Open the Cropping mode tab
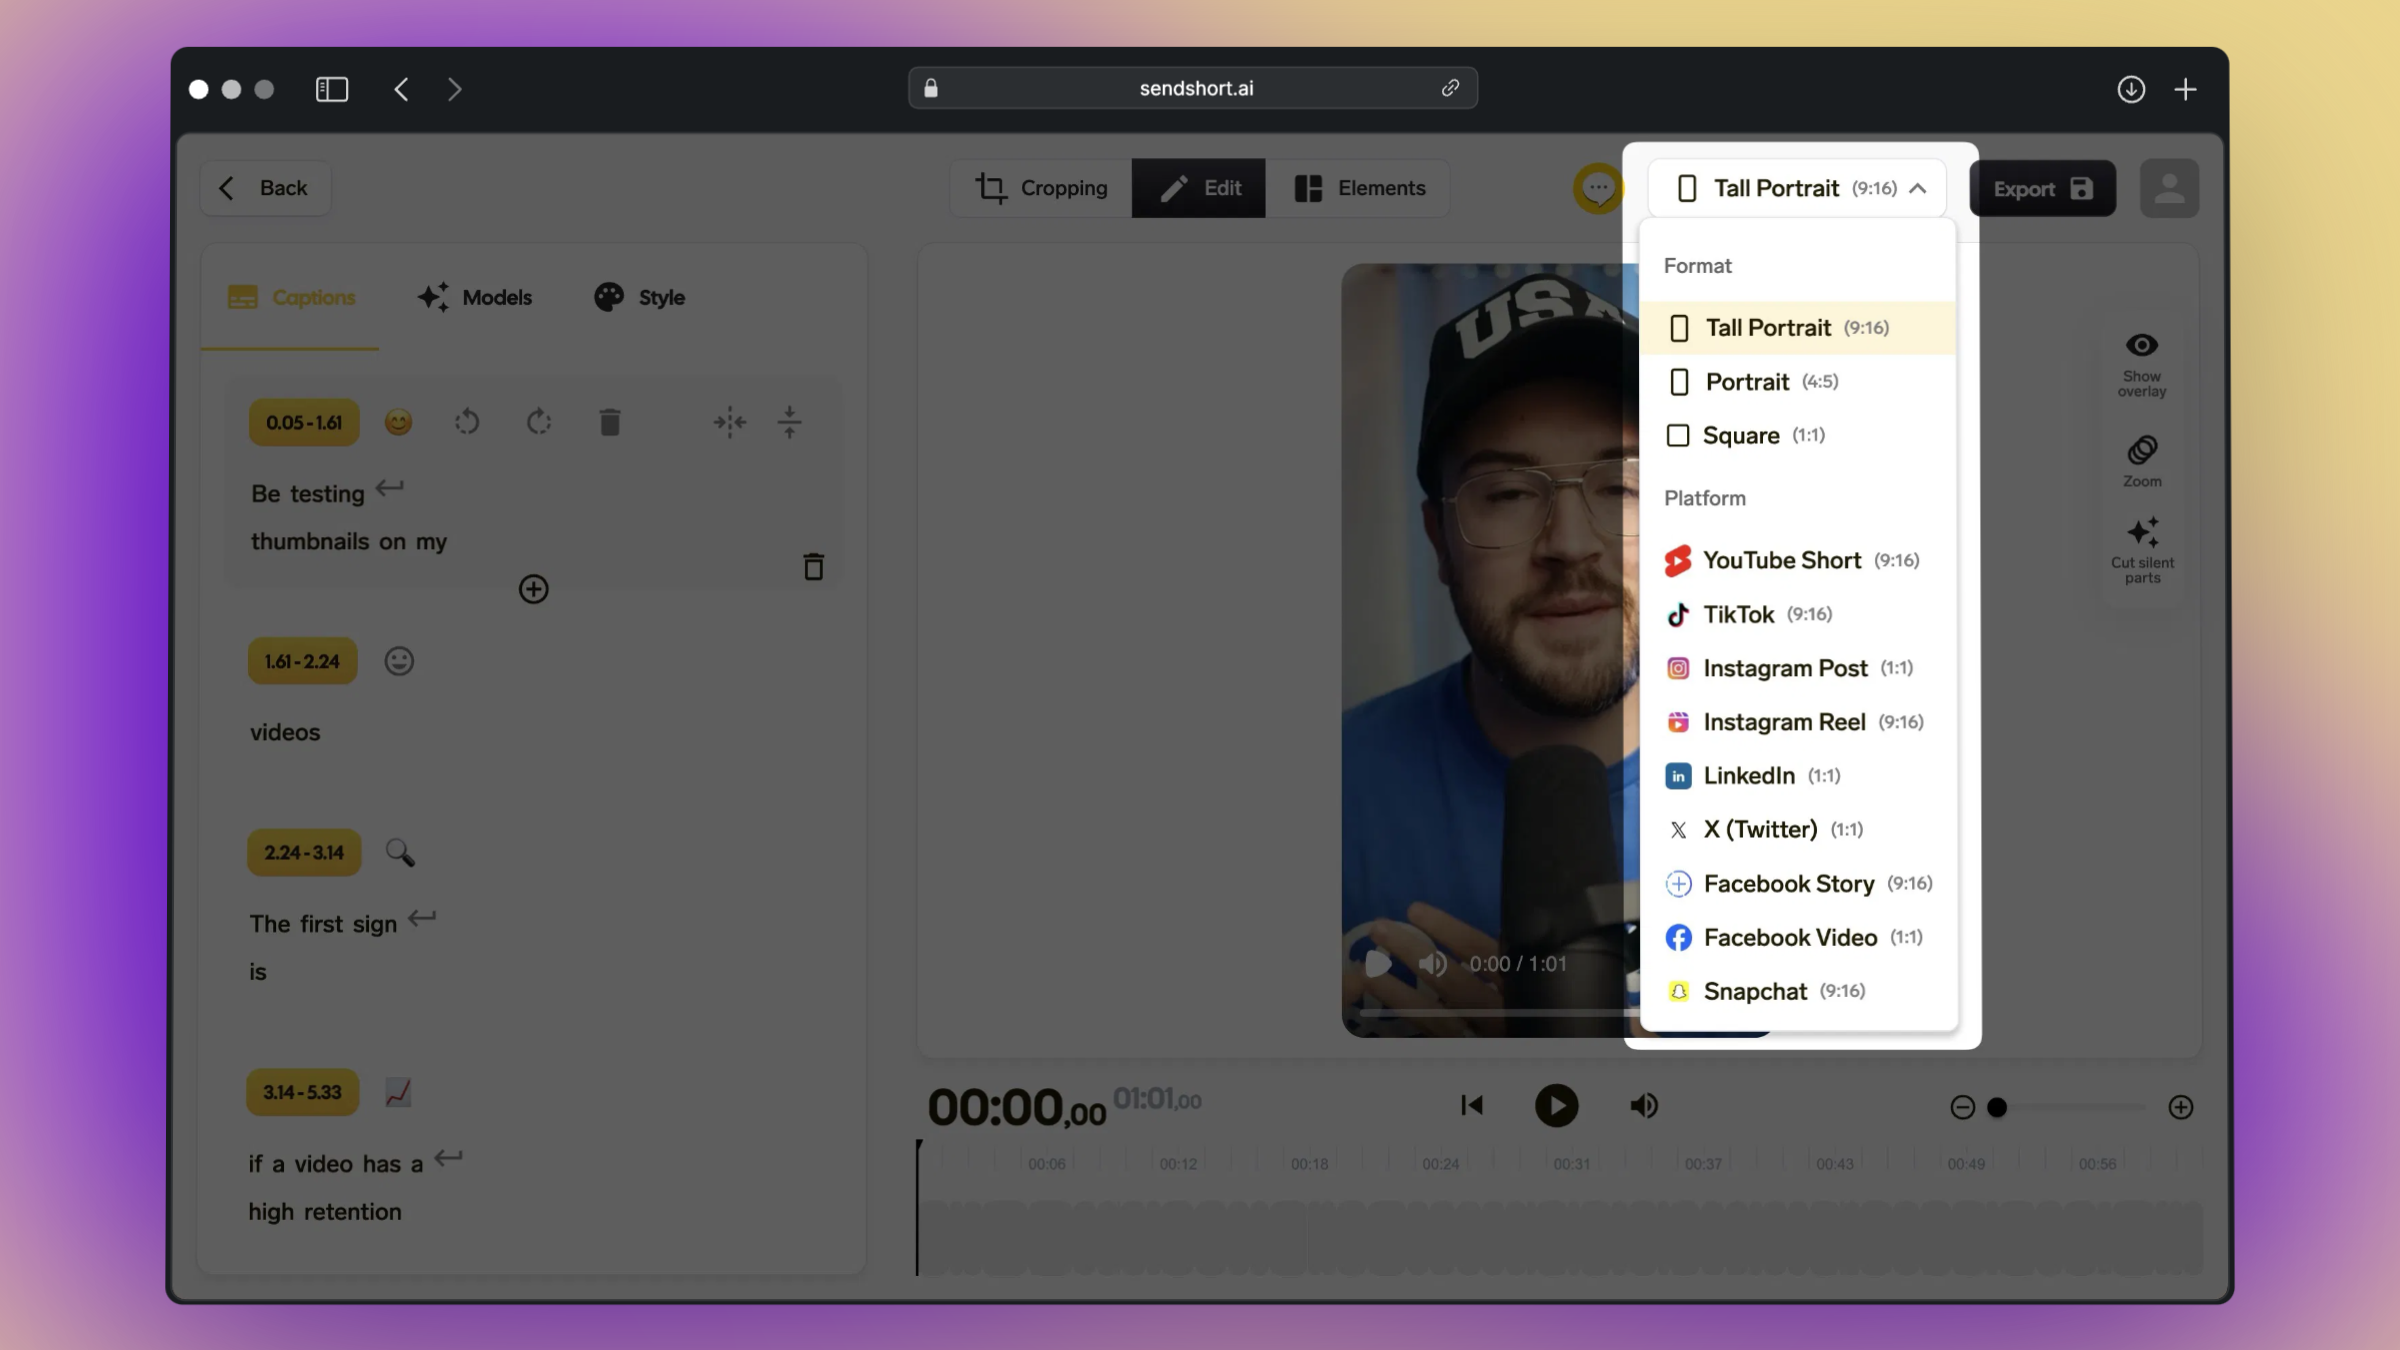This screenshot has height=1350, width=2400. coord(1041,188)
